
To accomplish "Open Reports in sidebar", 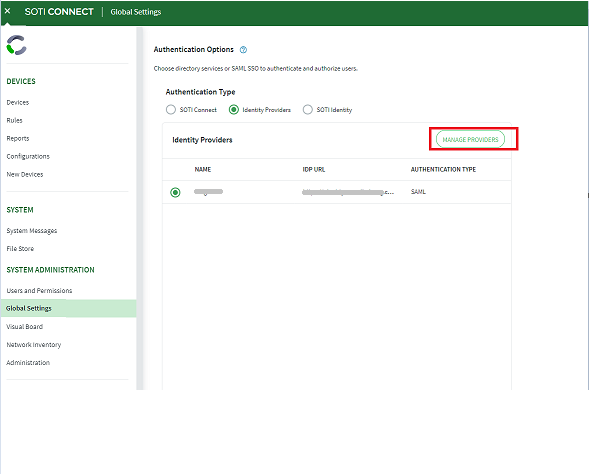I will (x=18, y=138).
